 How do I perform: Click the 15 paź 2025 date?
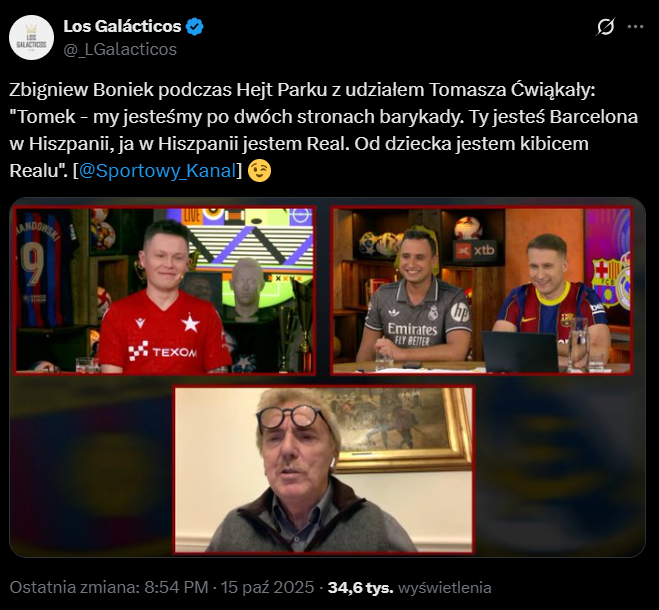[267, 588]
